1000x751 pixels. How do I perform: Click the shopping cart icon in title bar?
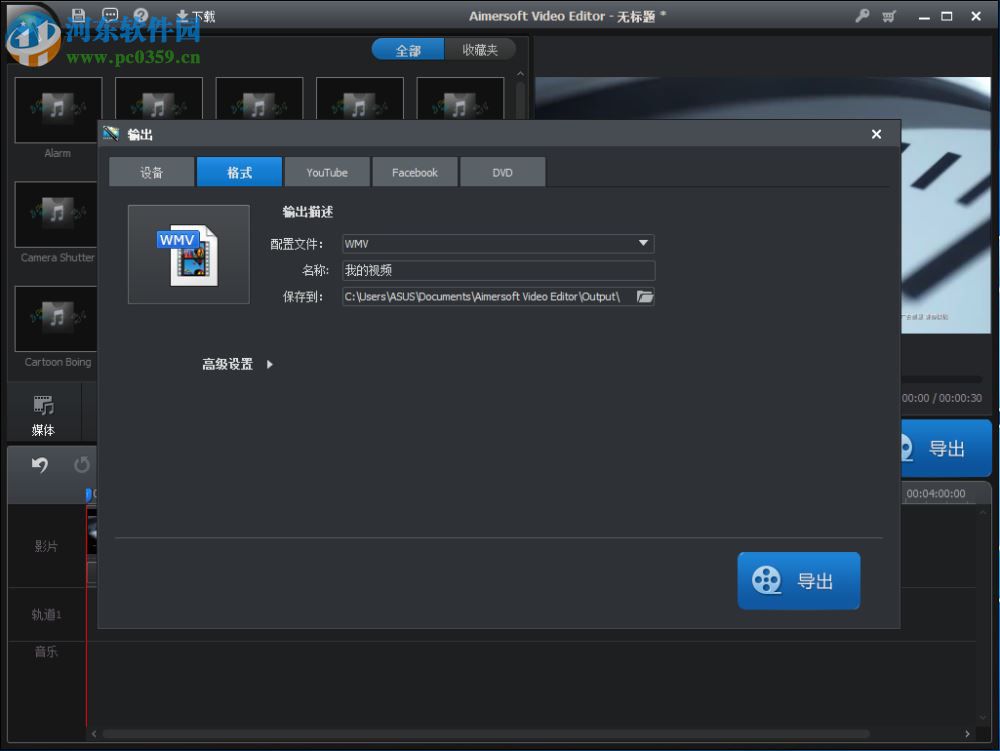(x=888, y=16)
